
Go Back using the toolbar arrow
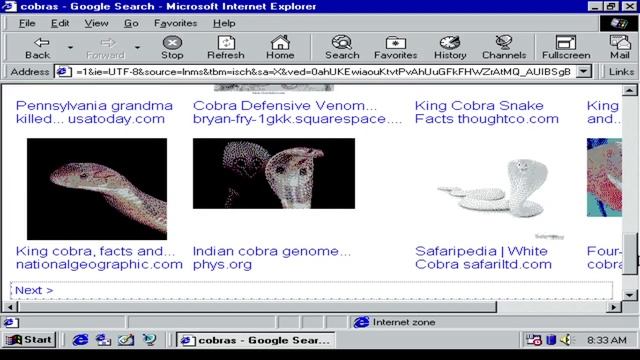click(38, 47)
